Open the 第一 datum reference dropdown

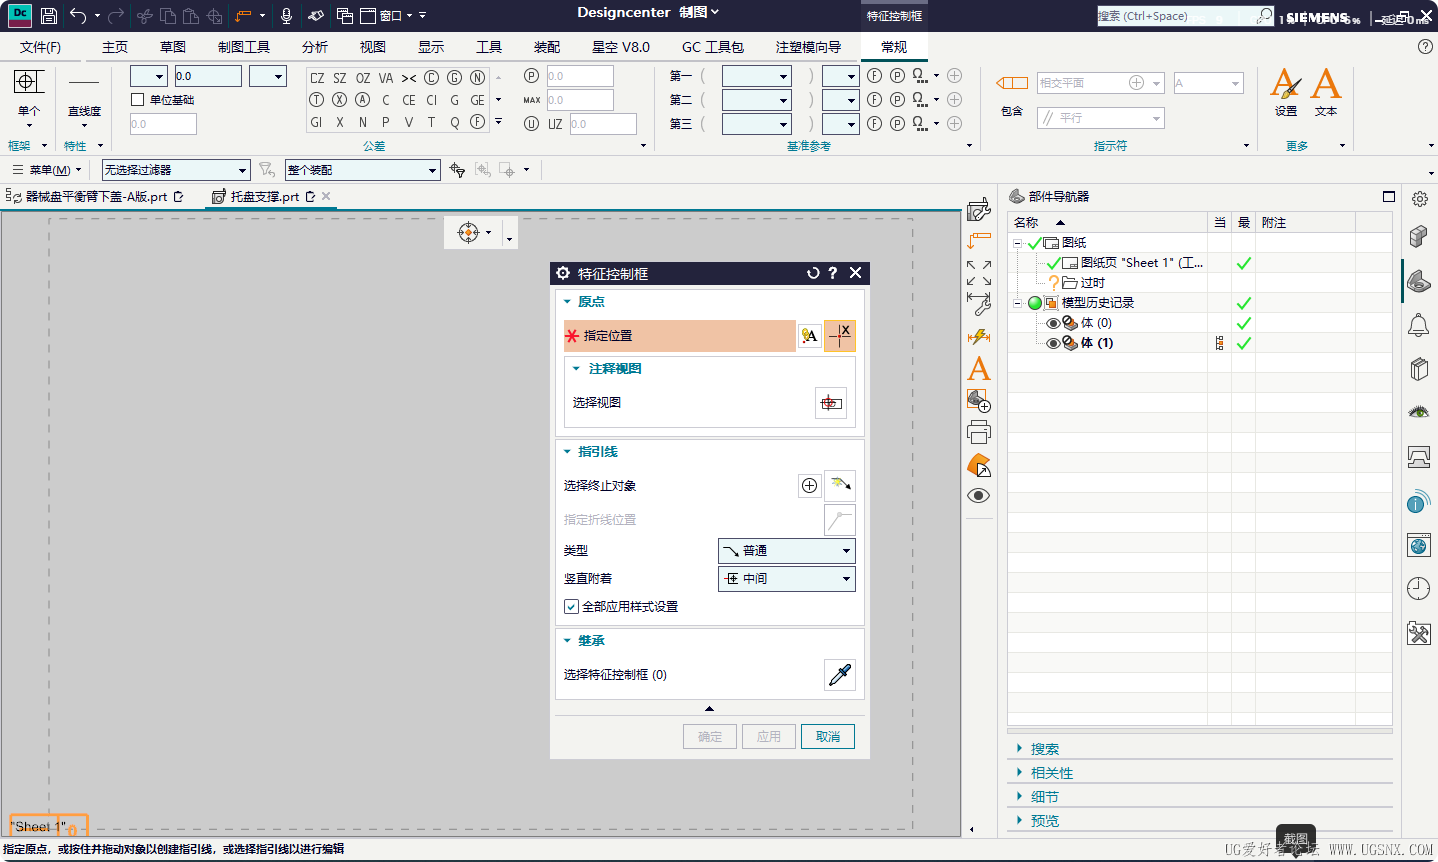[x=757, y=76]
